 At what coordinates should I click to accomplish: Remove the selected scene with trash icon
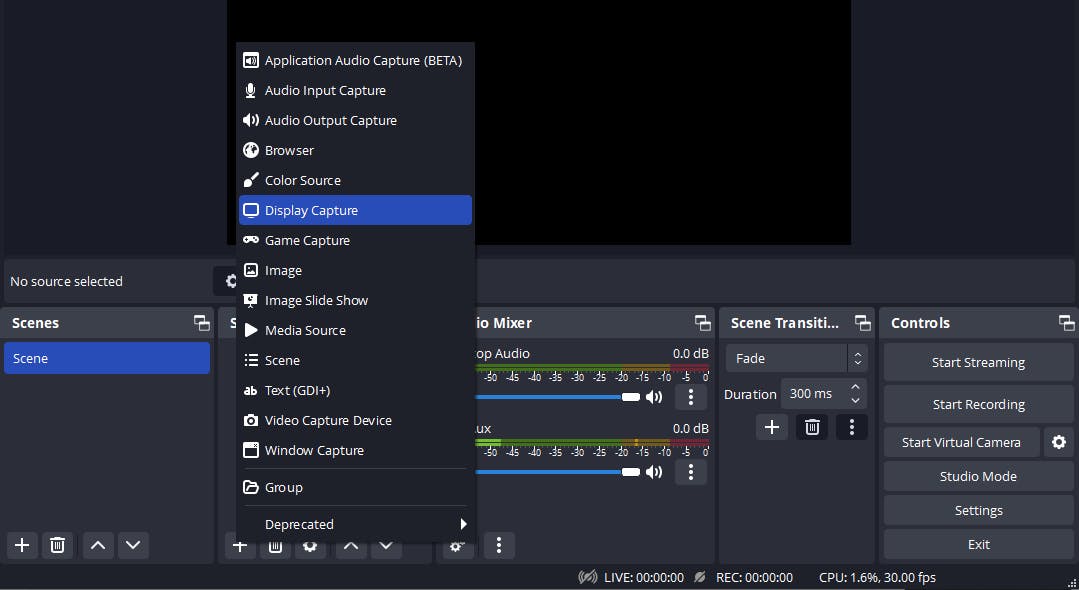58,545
